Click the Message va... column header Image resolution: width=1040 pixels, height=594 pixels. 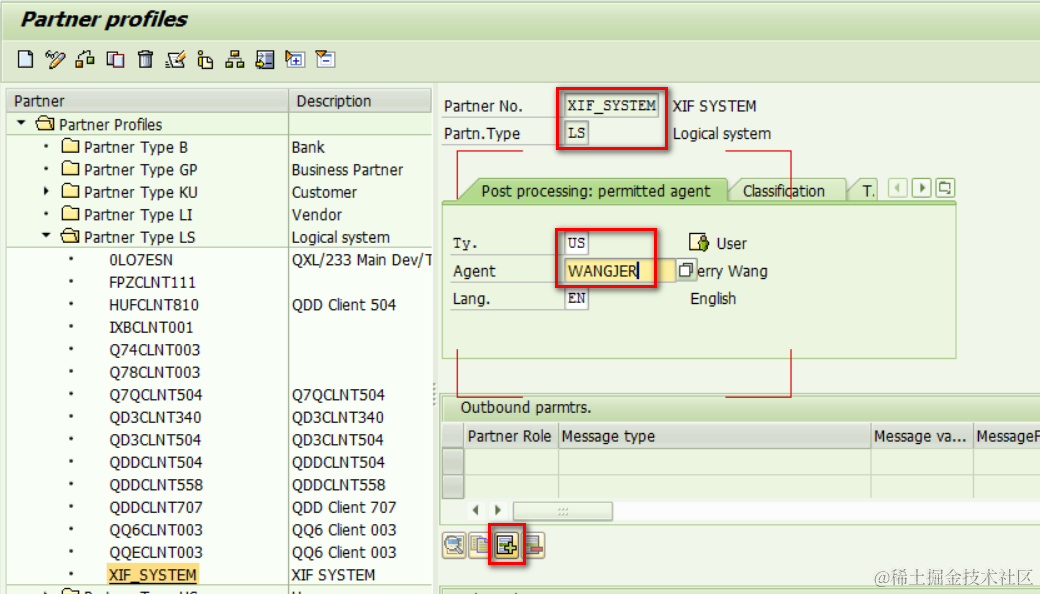[x=921, y=436]
